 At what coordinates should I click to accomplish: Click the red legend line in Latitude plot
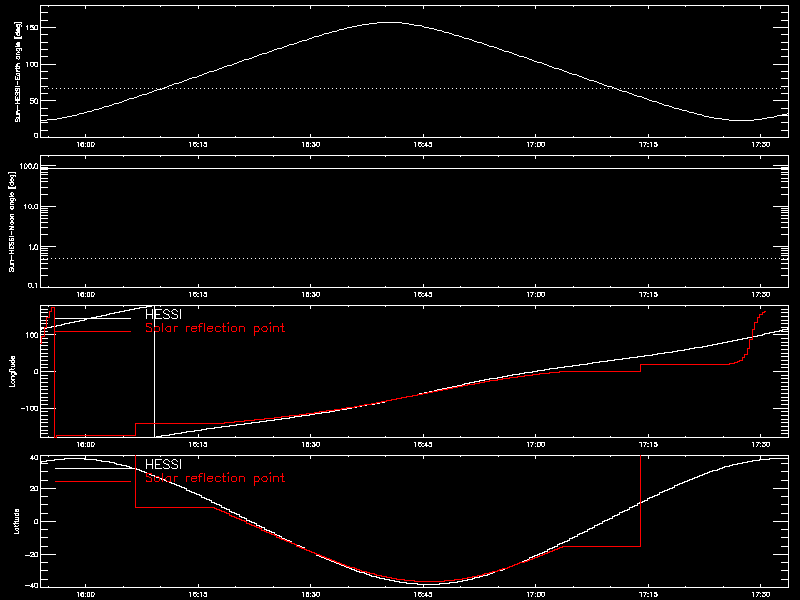pyautogui.click(x=93, y=482)
